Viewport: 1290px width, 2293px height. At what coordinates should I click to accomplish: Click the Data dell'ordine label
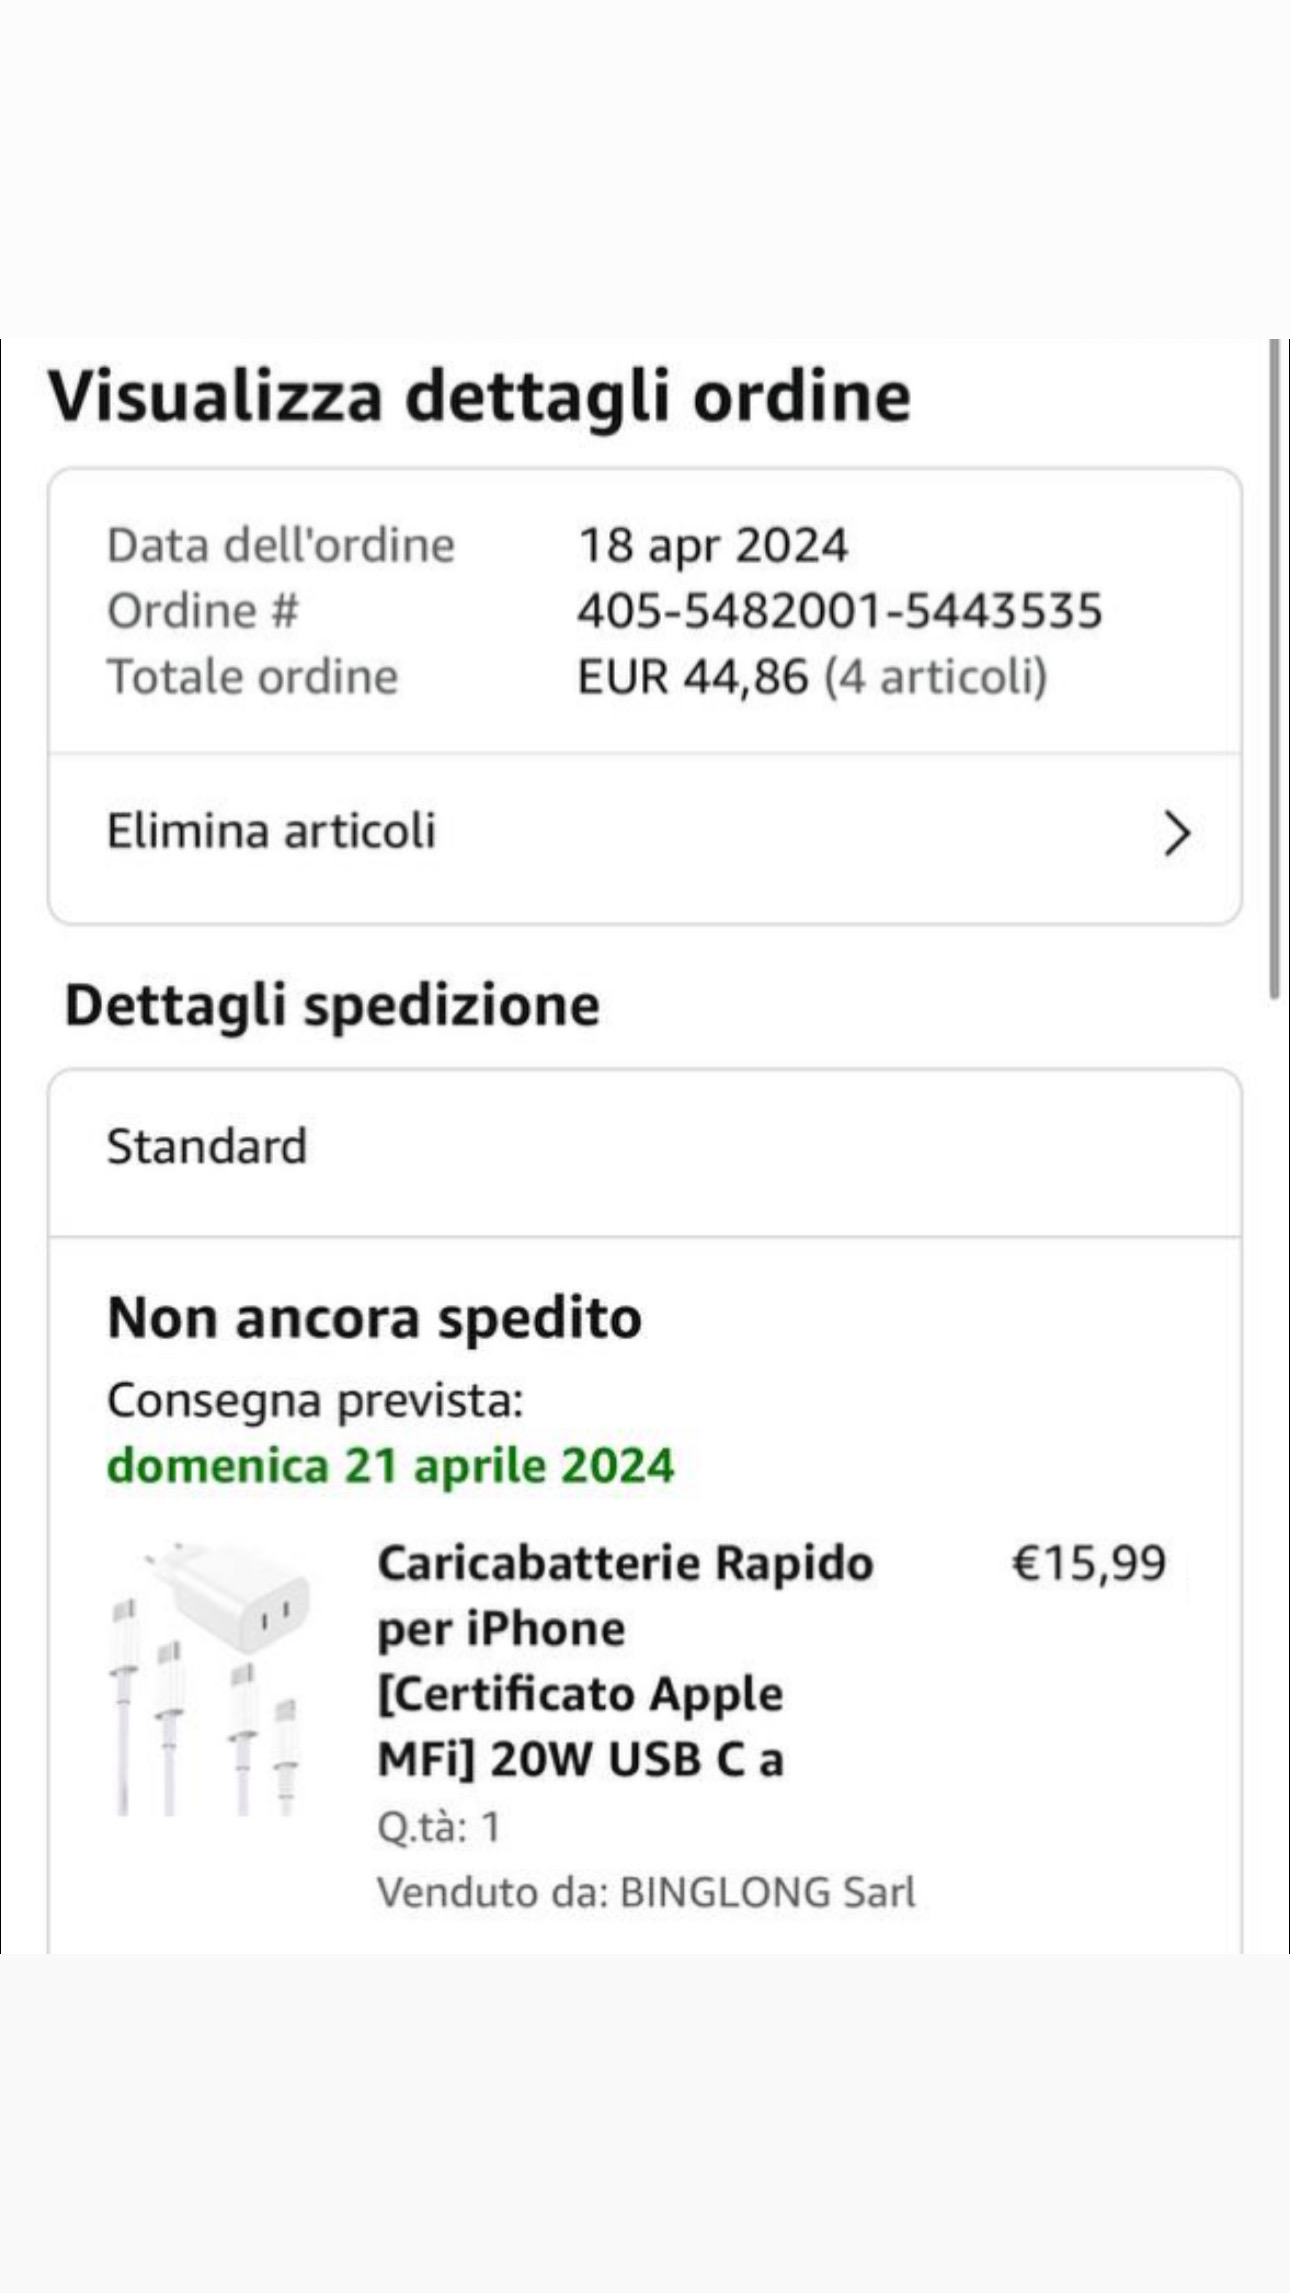point(281,546)
